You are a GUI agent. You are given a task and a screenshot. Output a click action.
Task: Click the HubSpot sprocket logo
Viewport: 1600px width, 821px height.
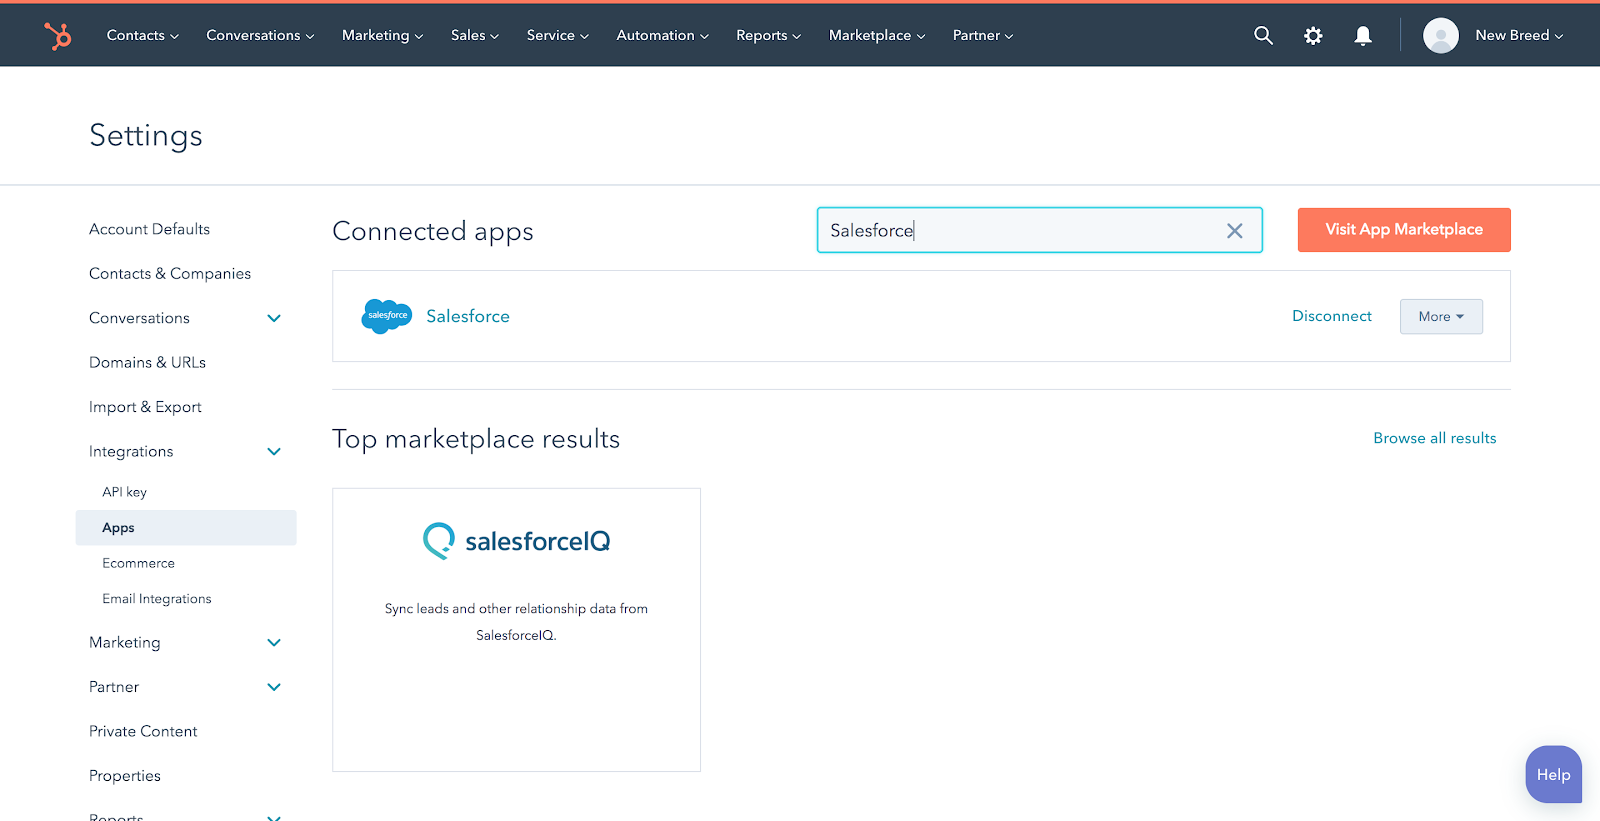point(58,35)
